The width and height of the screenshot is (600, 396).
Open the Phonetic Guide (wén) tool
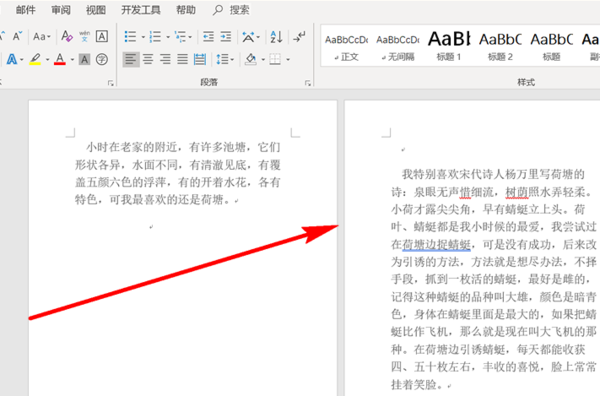(85, 36)
